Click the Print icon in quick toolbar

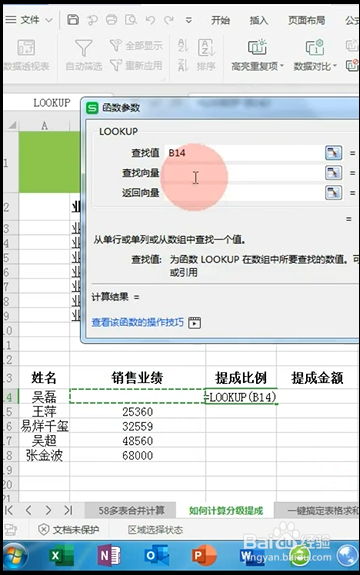111,19
